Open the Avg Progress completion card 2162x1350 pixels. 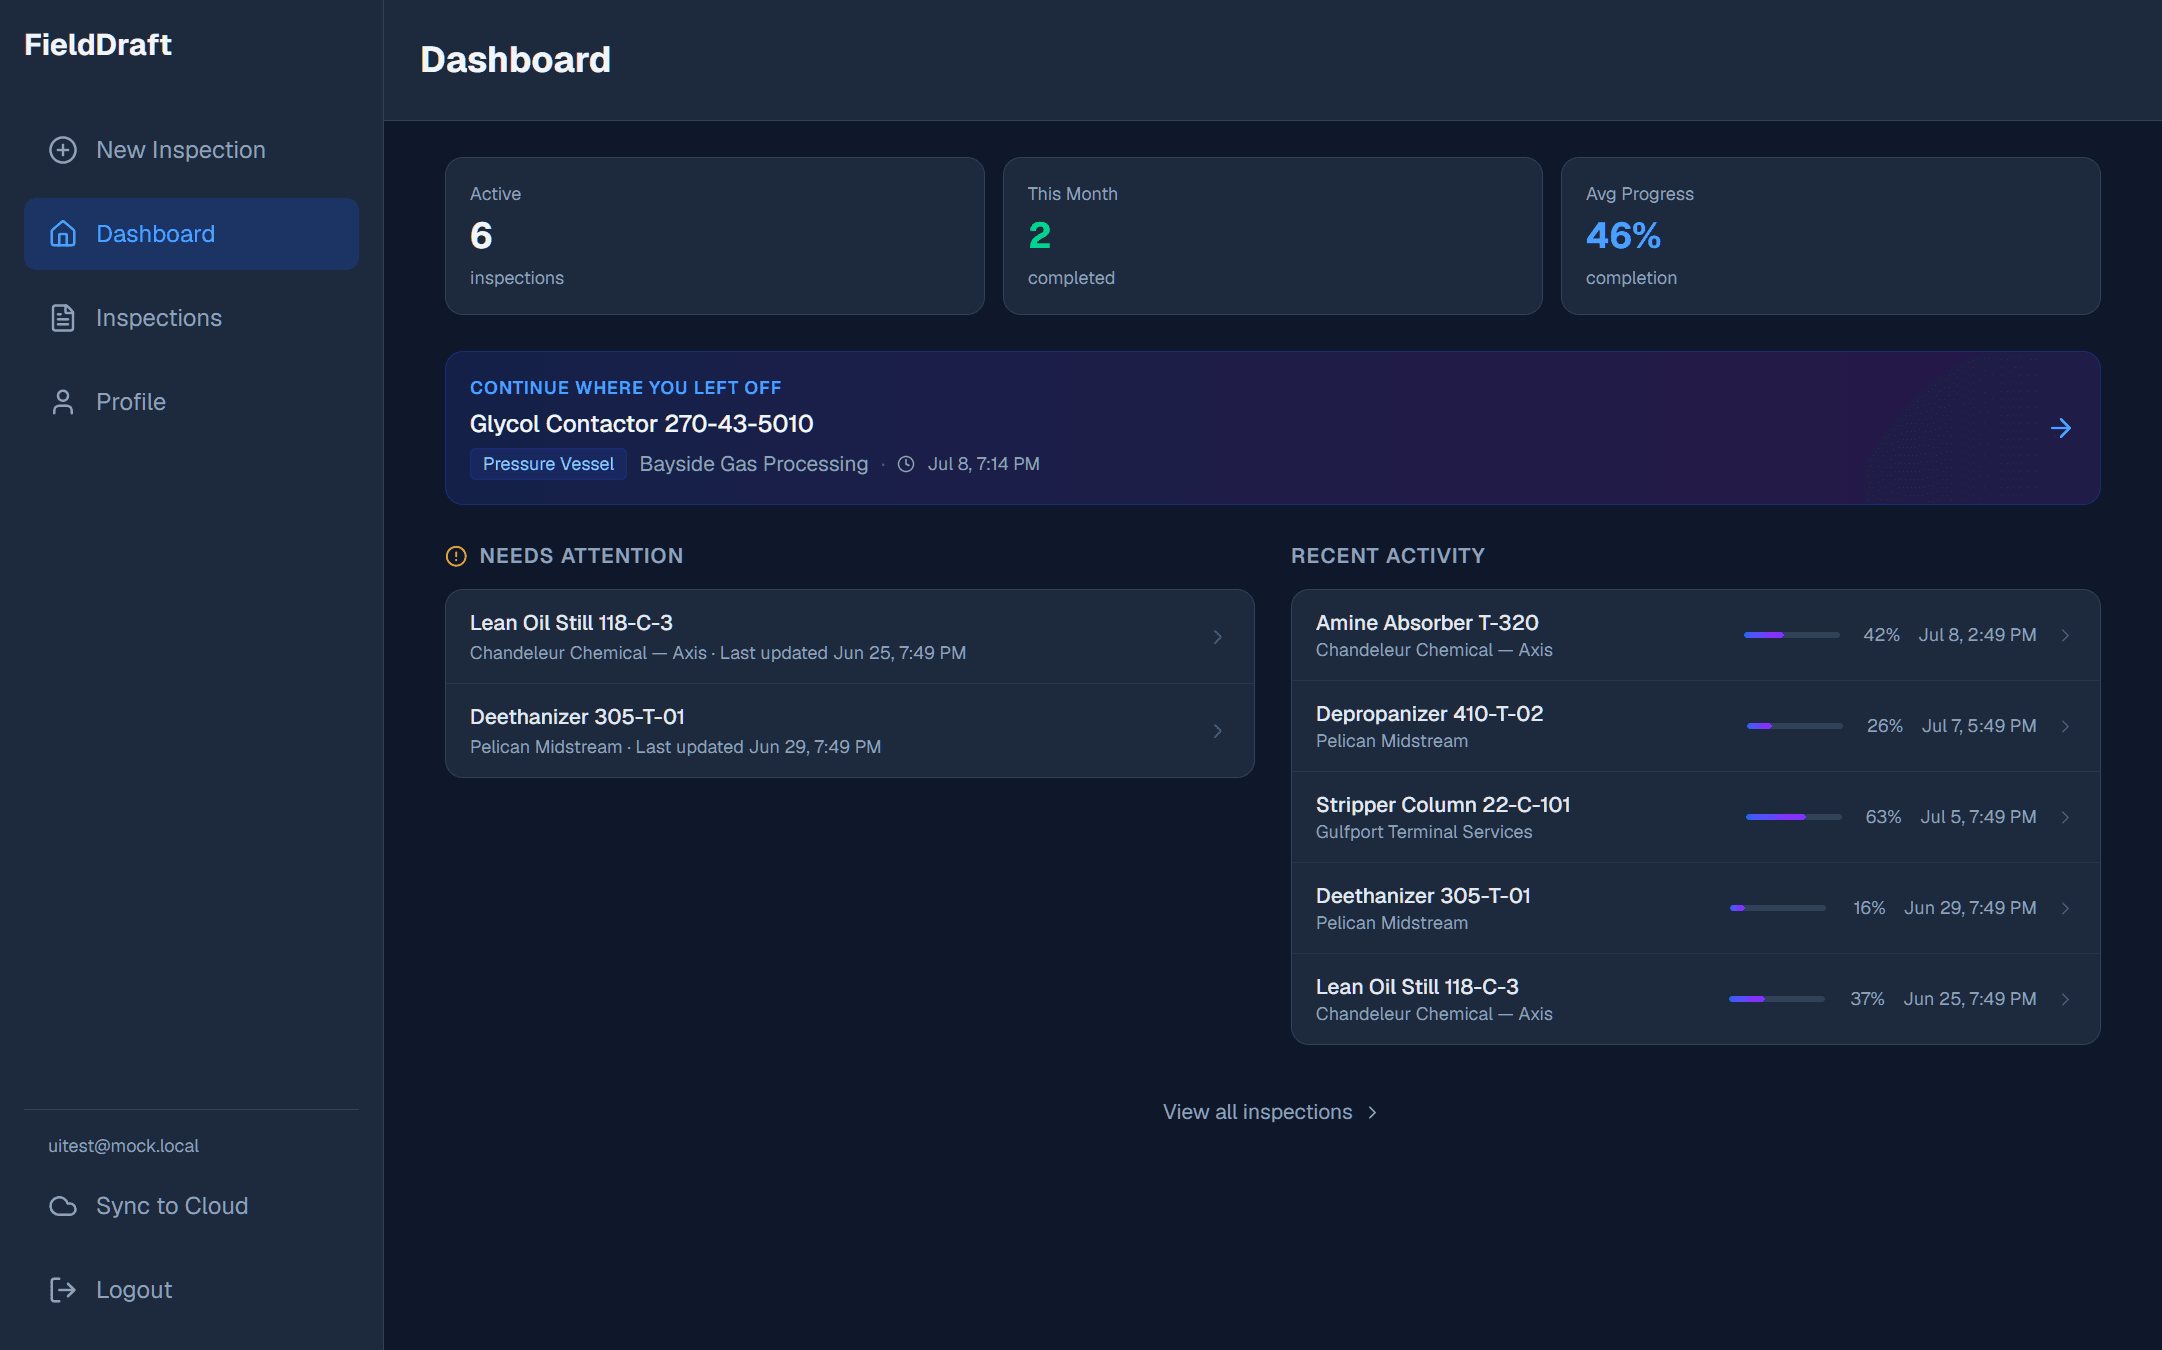pos(1831,236)
